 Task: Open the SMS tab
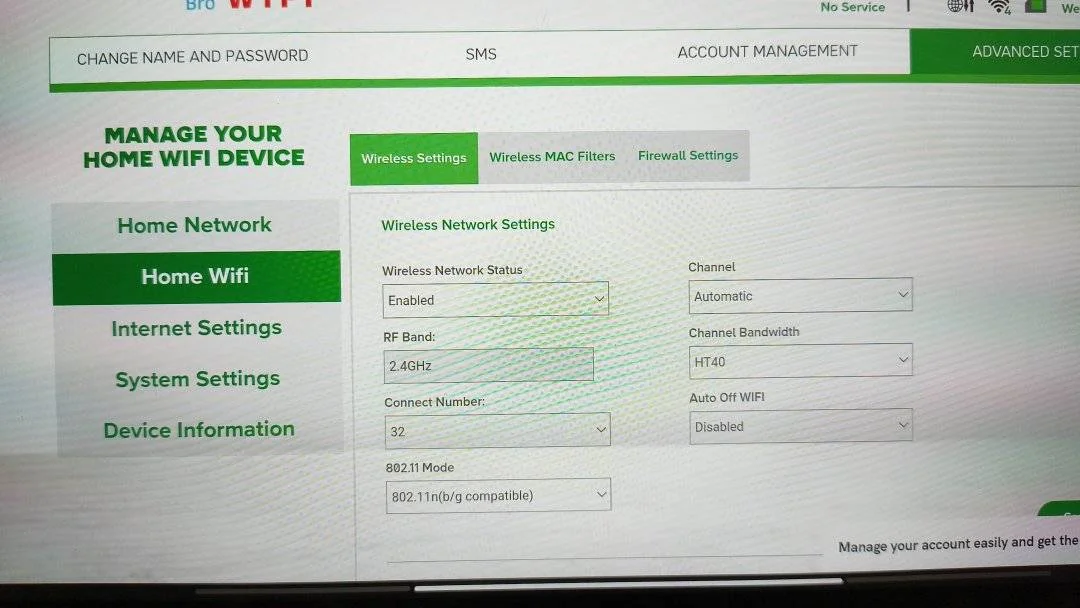pyautogui.click(x=481, y=54)
